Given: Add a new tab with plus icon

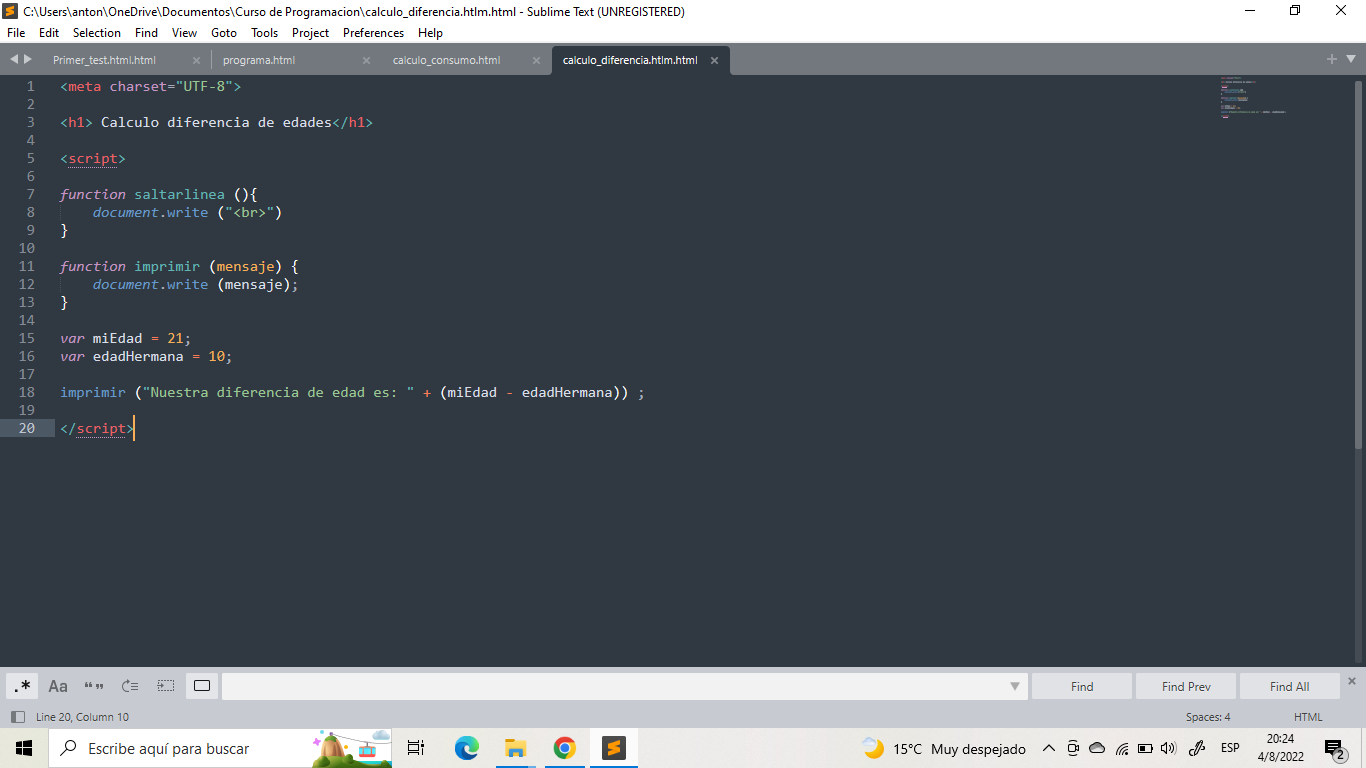Looking at the screenshot, I should 1332,59.
